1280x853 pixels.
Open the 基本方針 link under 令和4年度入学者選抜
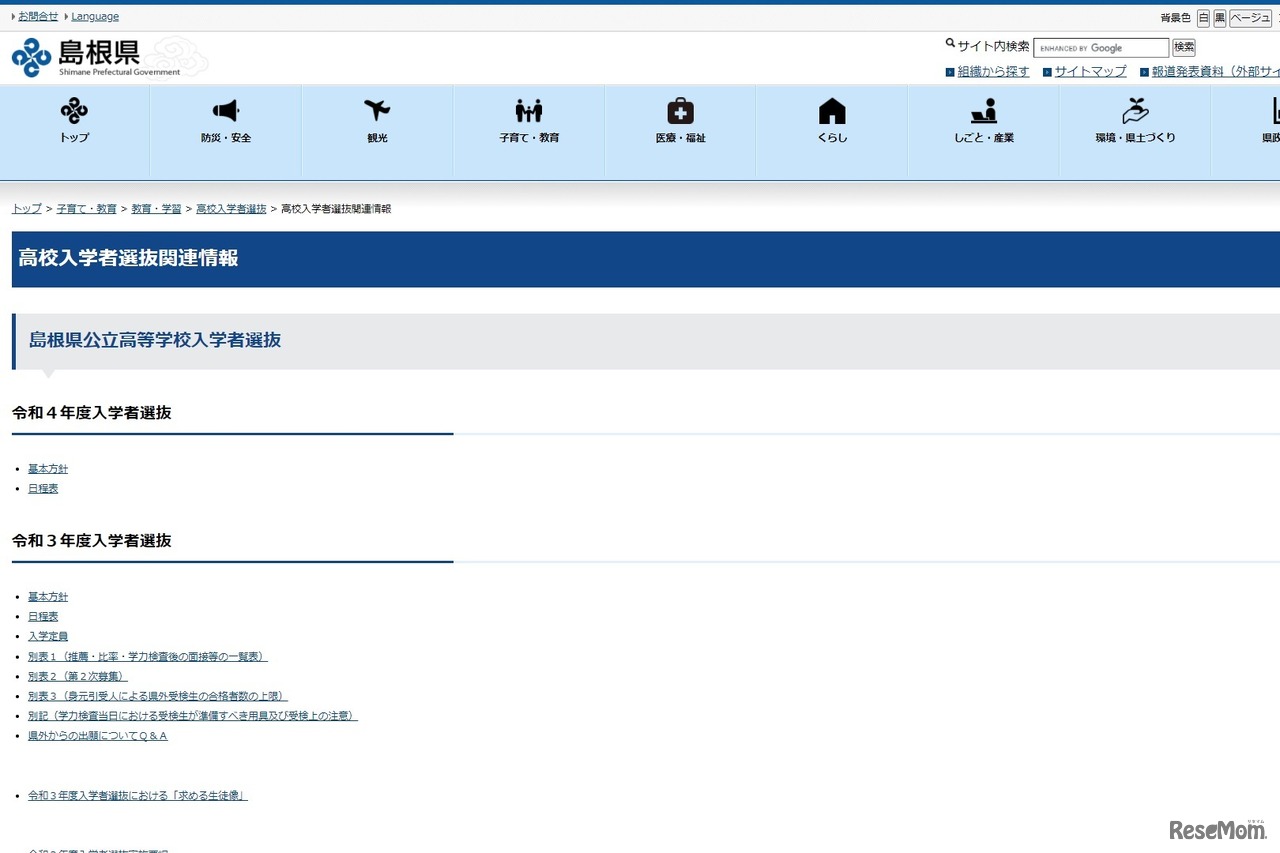(48, 468)
